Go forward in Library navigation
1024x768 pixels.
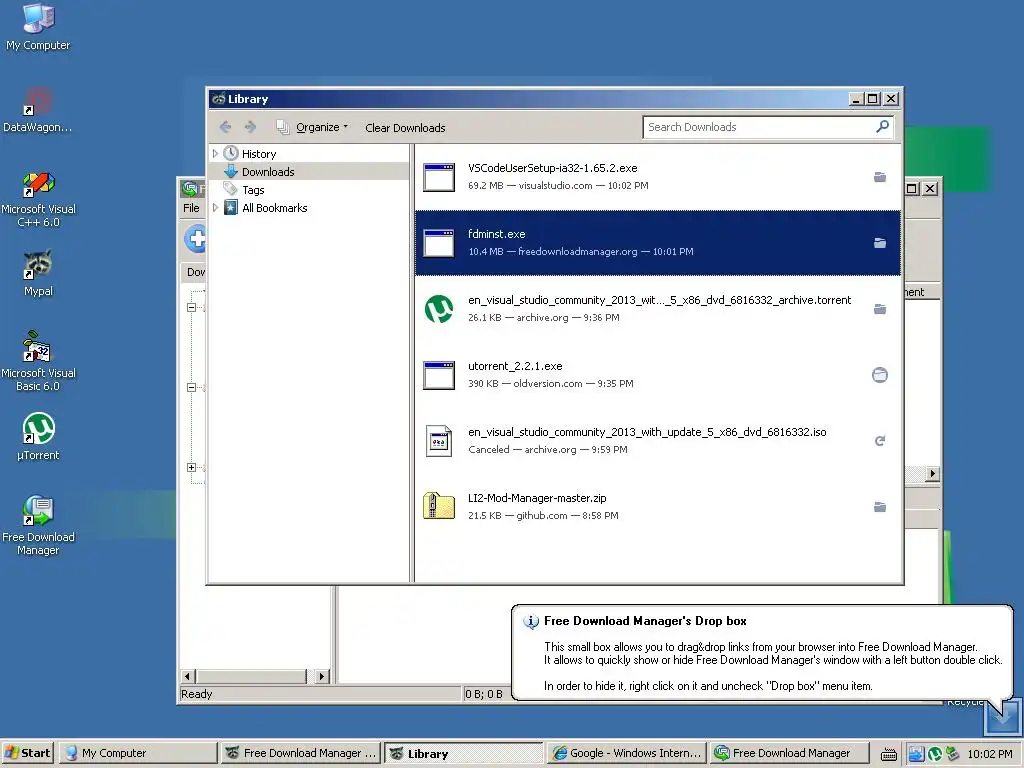point(250,127)
